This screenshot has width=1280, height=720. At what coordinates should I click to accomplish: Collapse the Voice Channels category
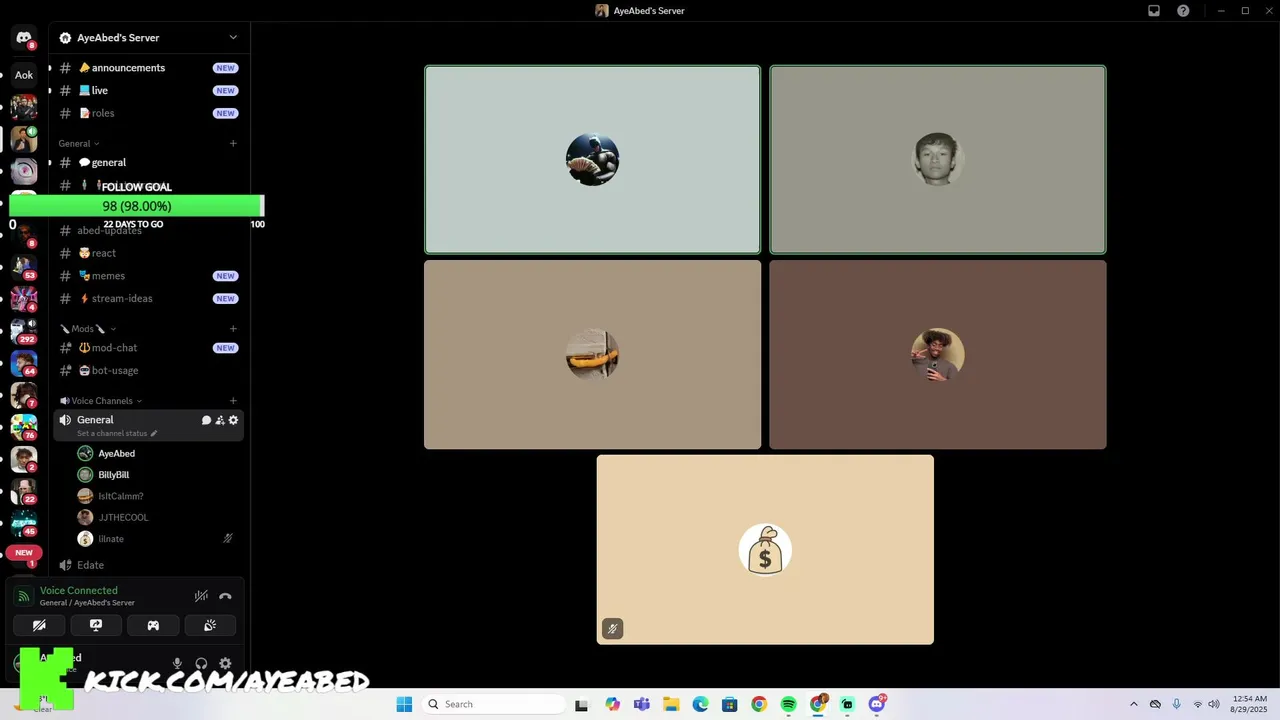[100, 401]
